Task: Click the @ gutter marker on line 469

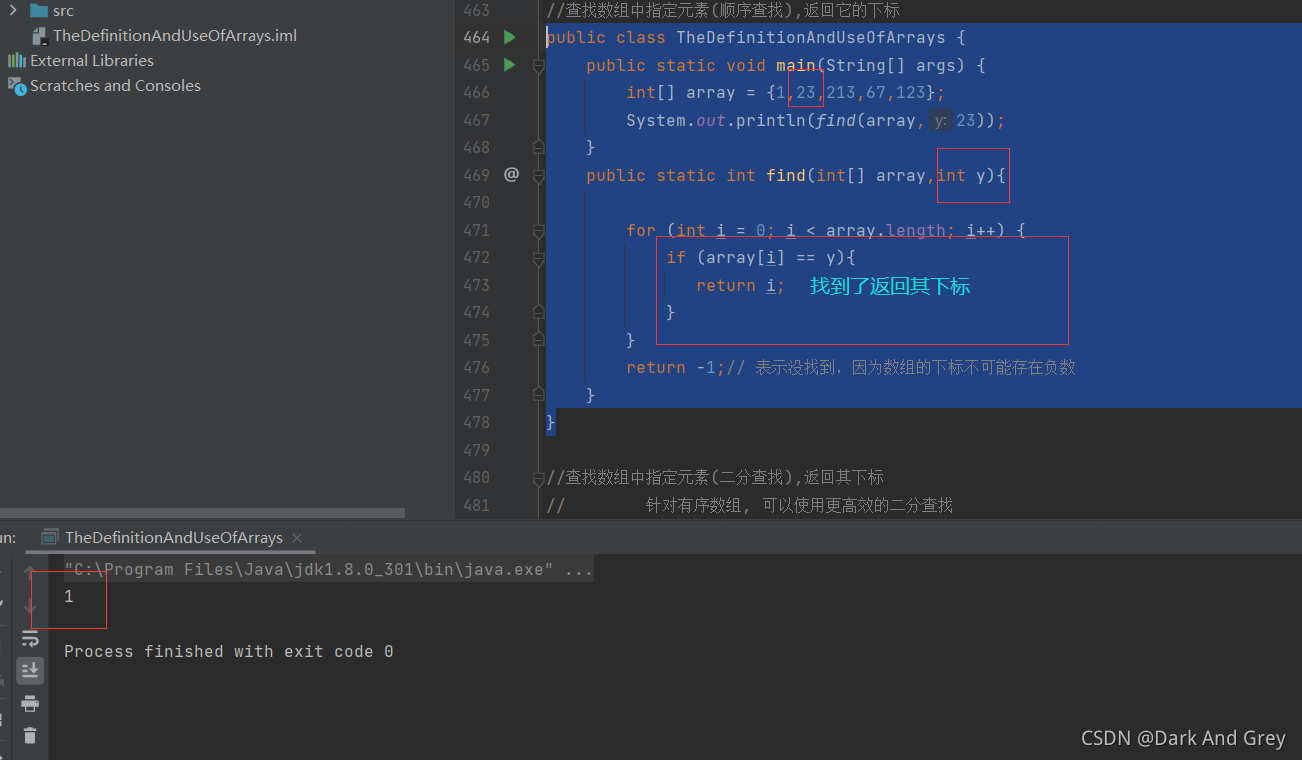Action: pyautogui.click(x=511, y=174)
